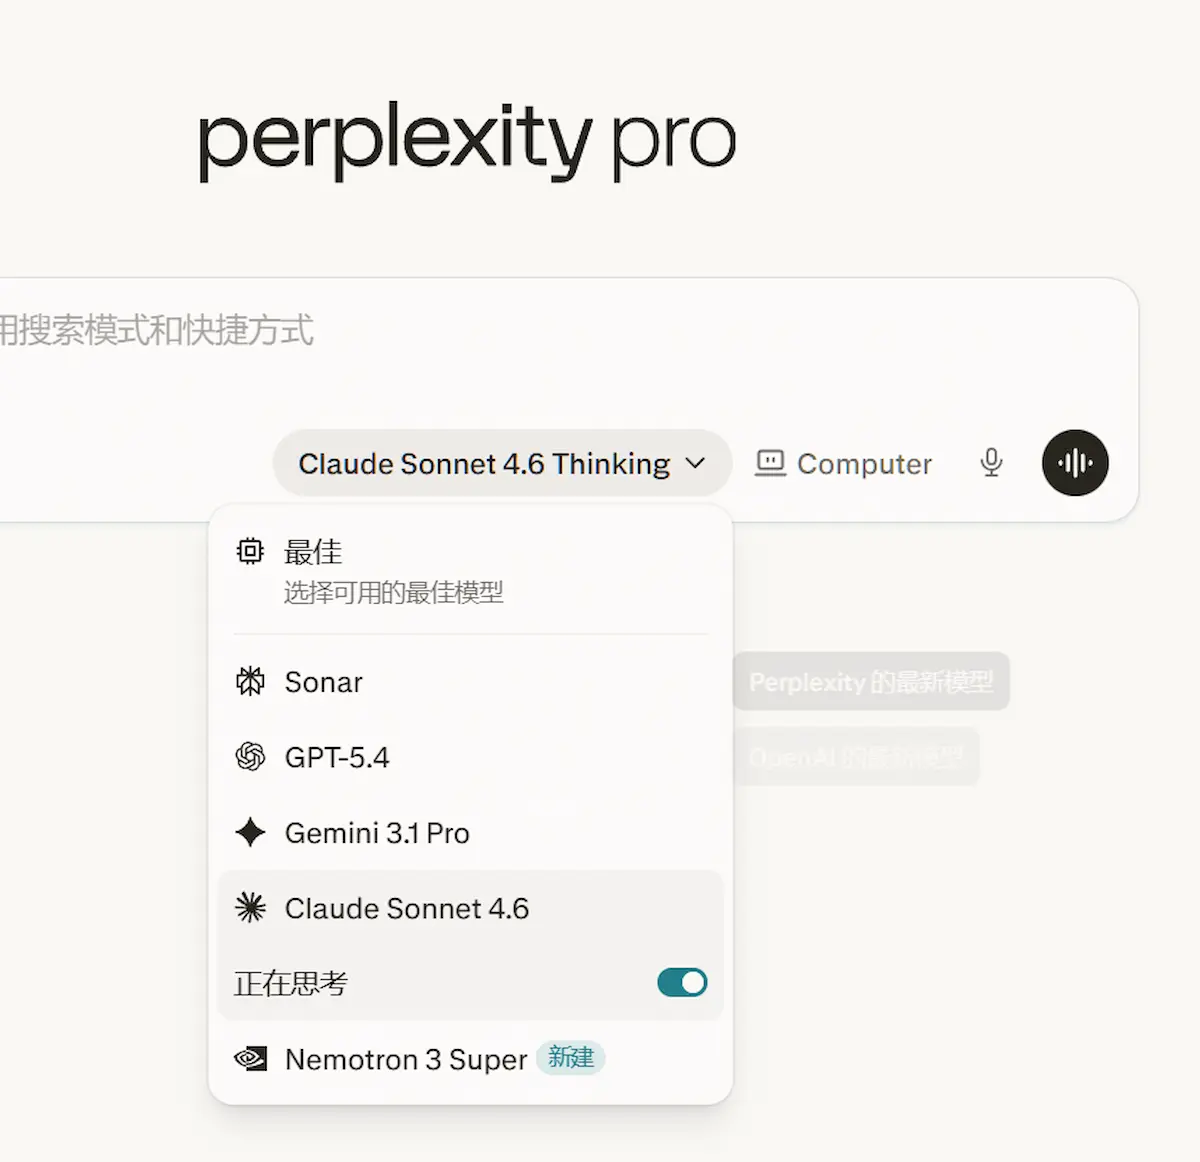Open voice mode with the waveform button
Screen dimensions: 1200x1162
pyautogui.click(x=1074, y=462)
